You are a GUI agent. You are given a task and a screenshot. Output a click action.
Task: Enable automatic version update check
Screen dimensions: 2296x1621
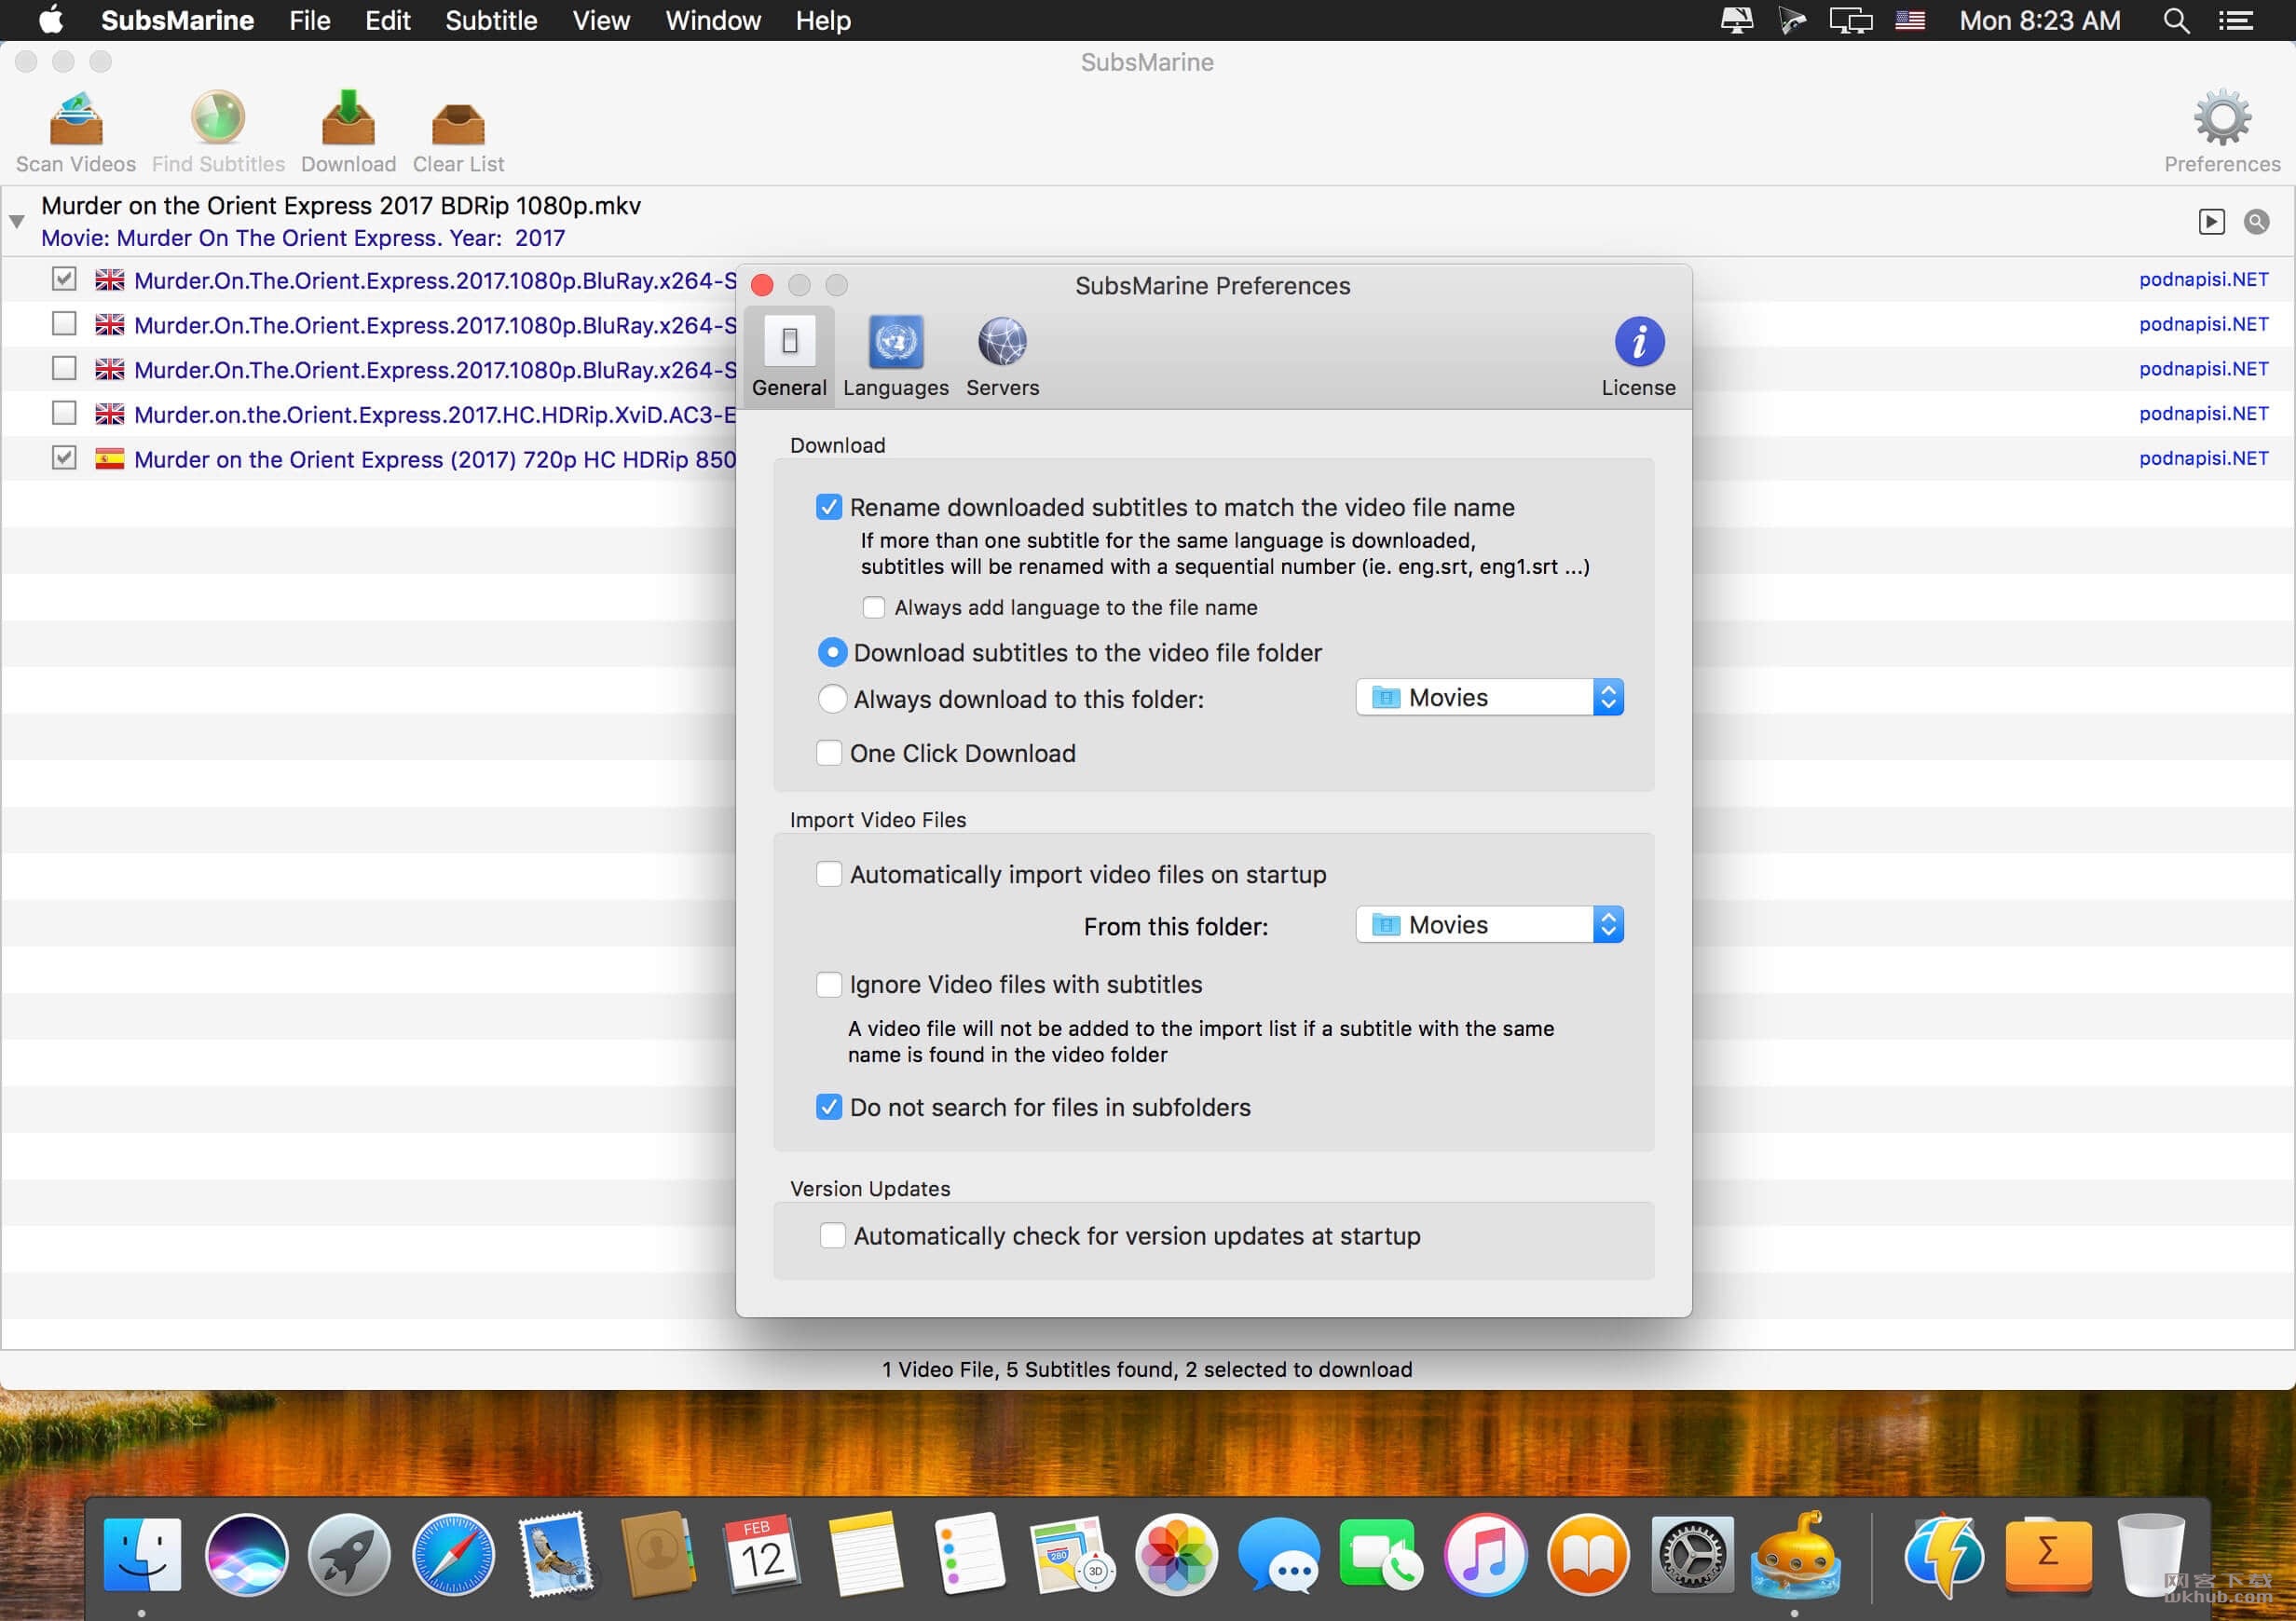click(832, 1236)
